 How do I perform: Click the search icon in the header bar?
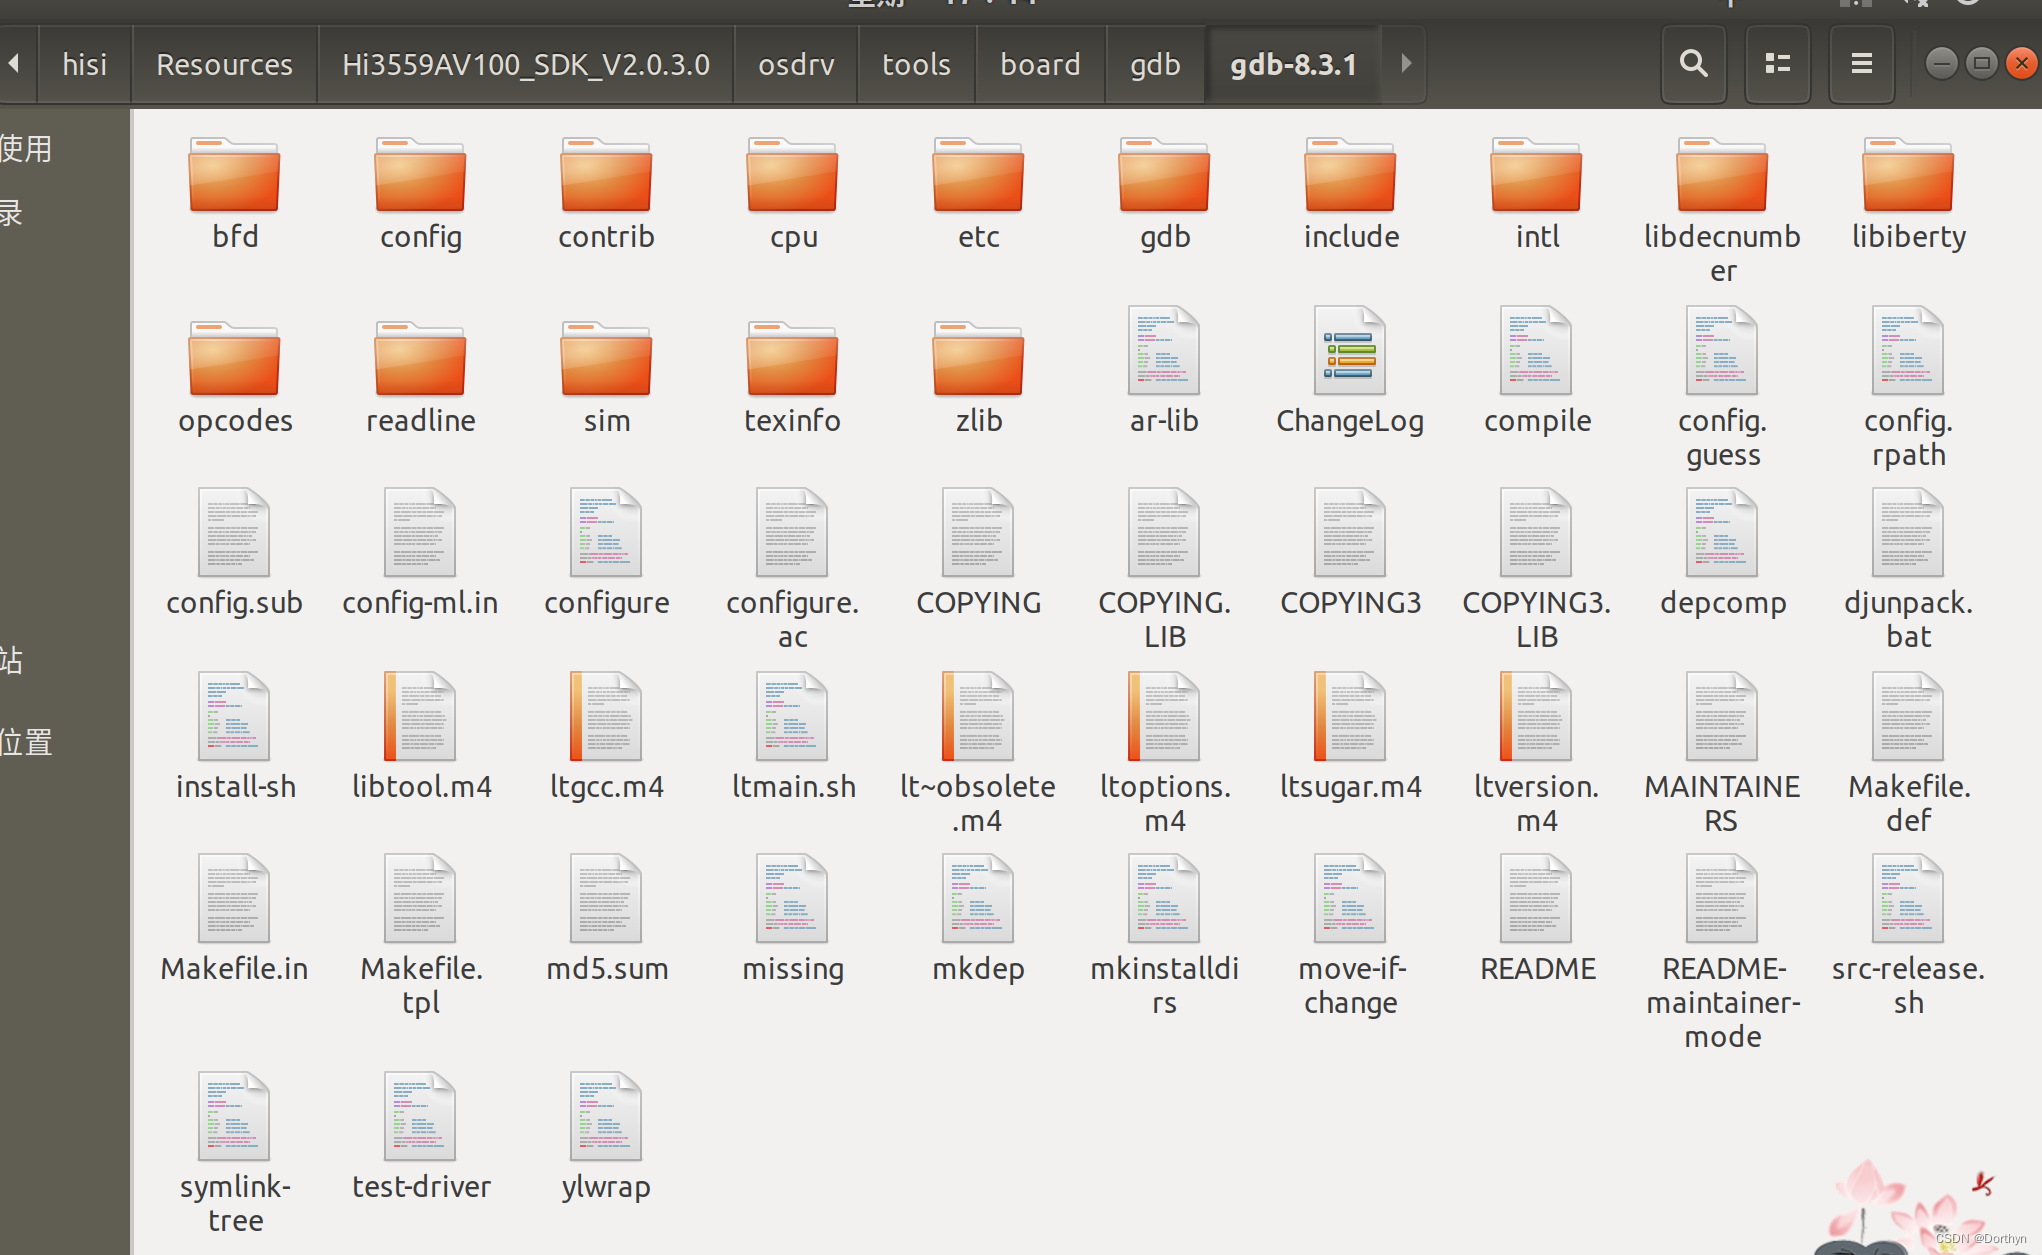click(x=1693, y=64)
